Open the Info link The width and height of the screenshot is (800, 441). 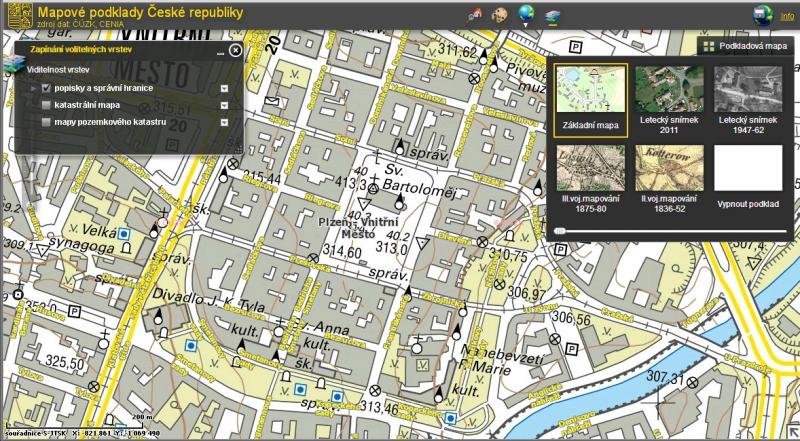pyautogui.click(x=787, y=16)
